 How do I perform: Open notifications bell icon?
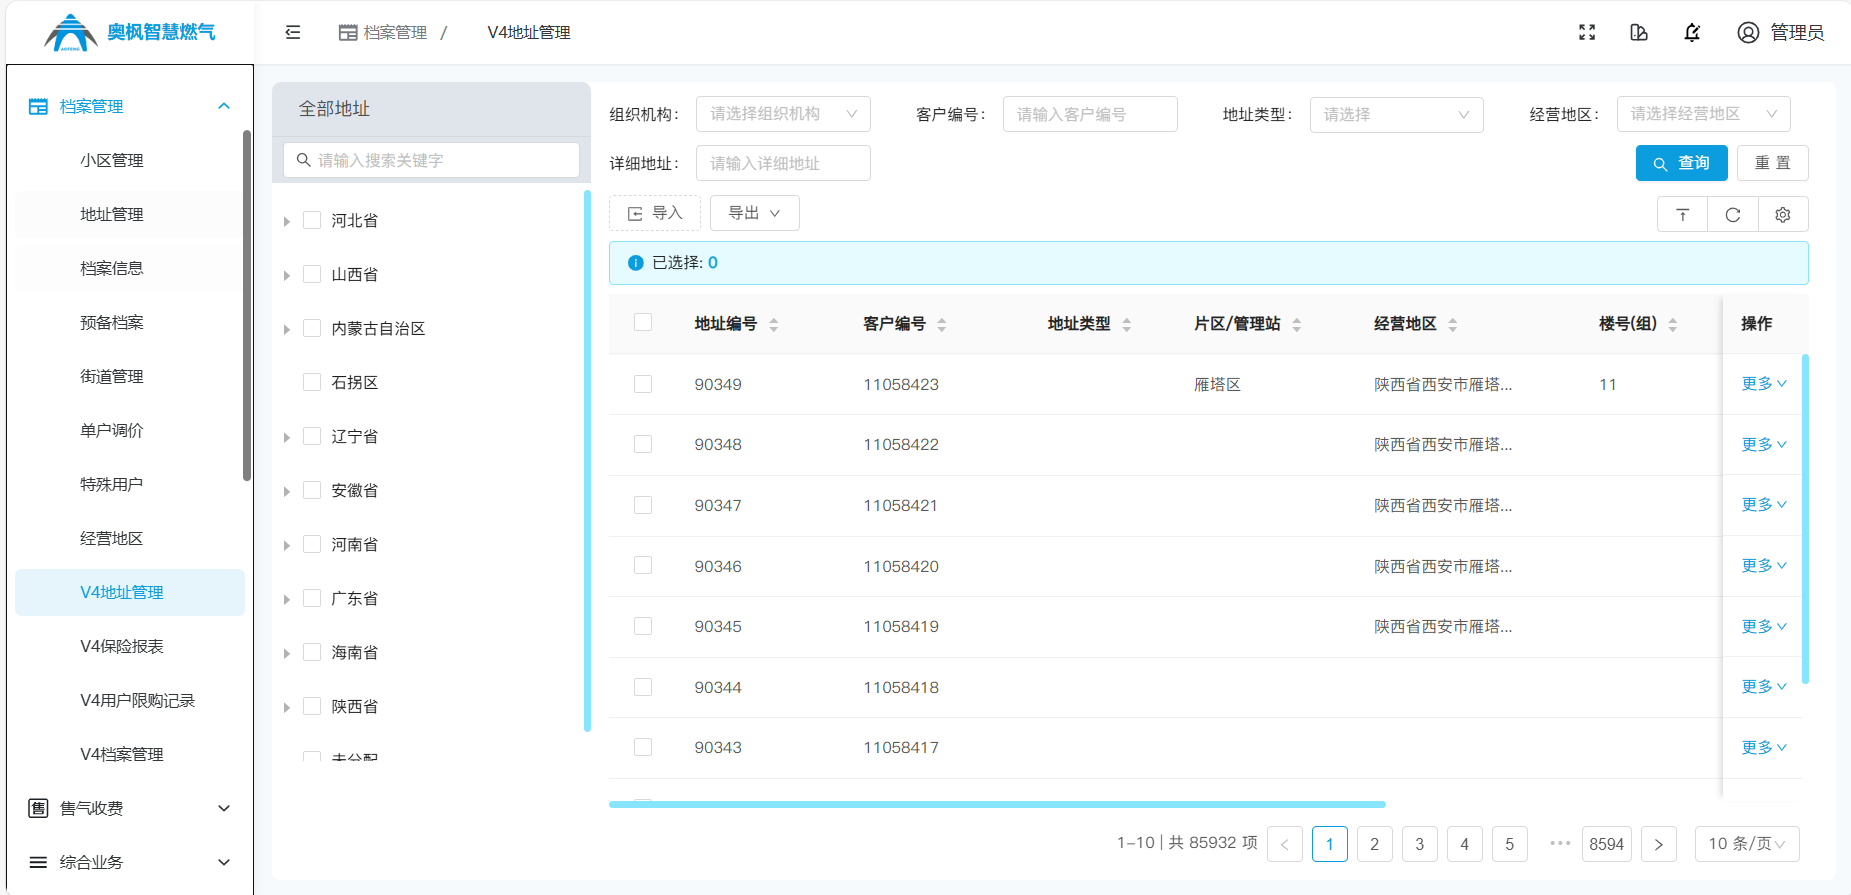(x=1692, y=32)
